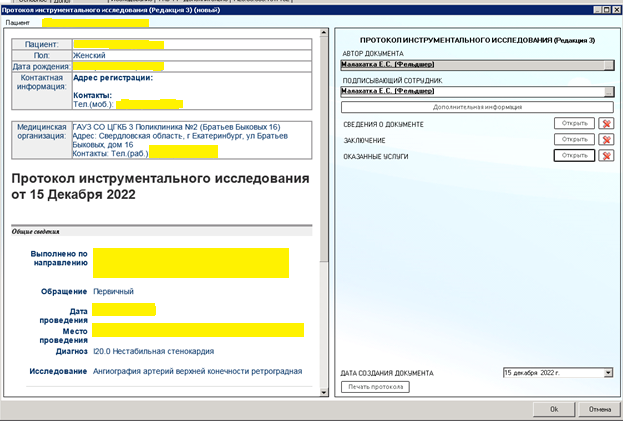Cancel with the Отмена button
Viewport: 623px width, 422px height.
(x=599, y=409)
